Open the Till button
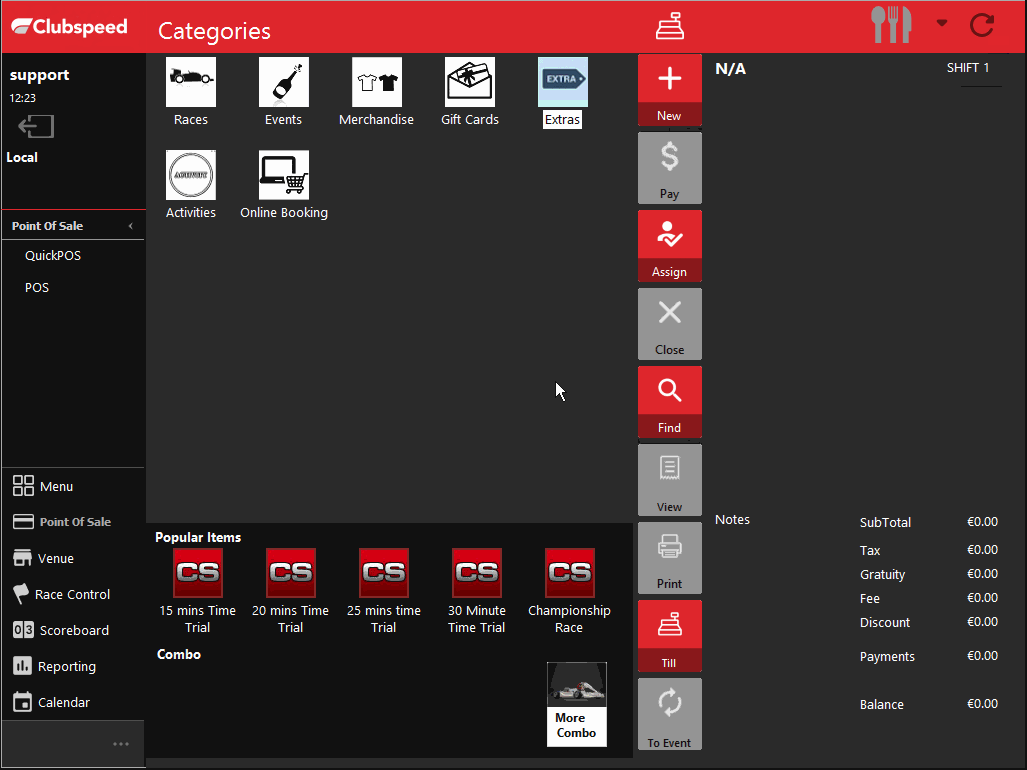Screen dimensions: 1027x770 669,636
